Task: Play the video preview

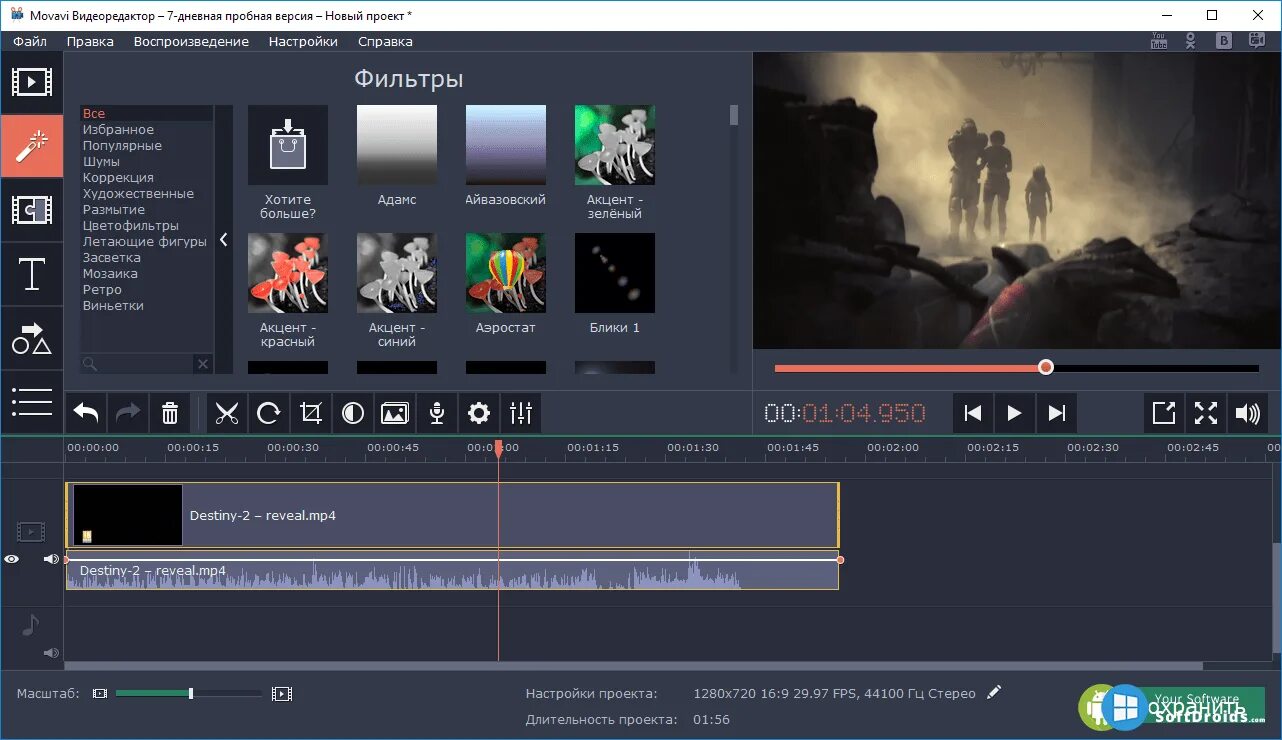Action: point(1014,413)
